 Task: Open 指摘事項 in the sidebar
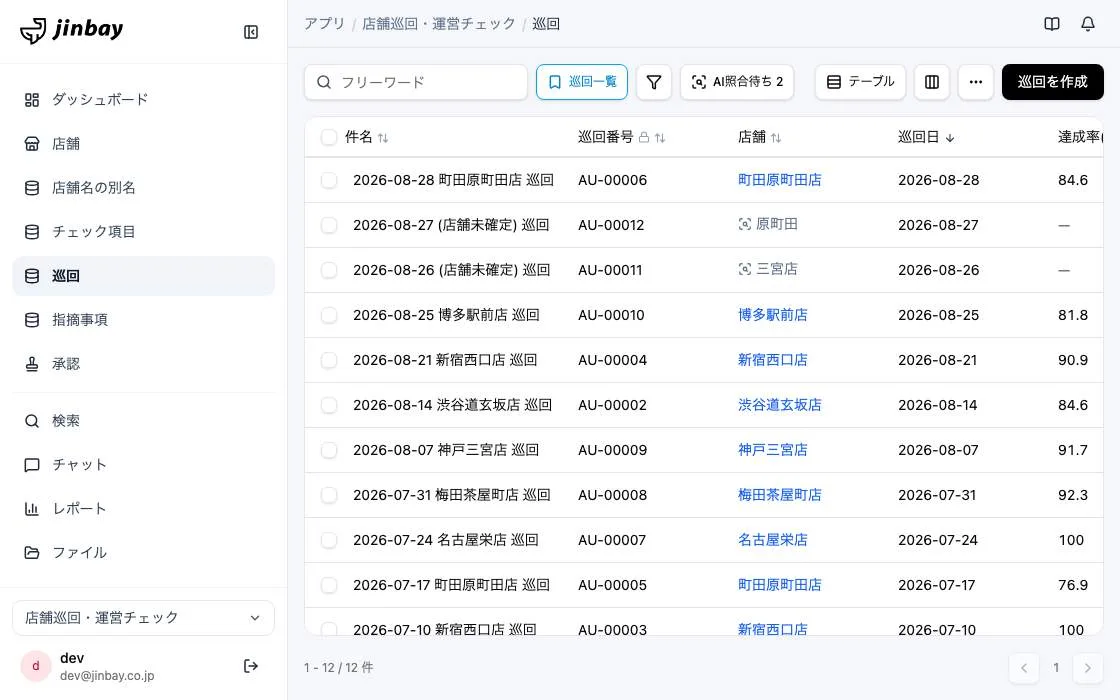coord(143,320)
